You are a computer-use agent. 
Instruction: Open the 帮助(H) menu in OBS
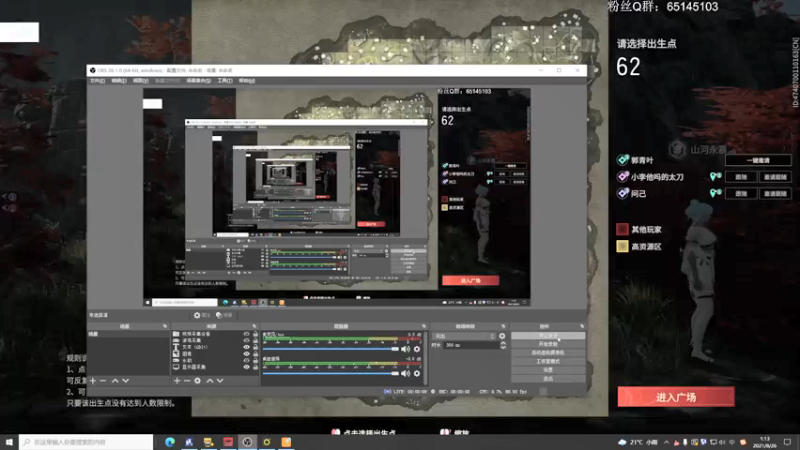coord(247,81)
